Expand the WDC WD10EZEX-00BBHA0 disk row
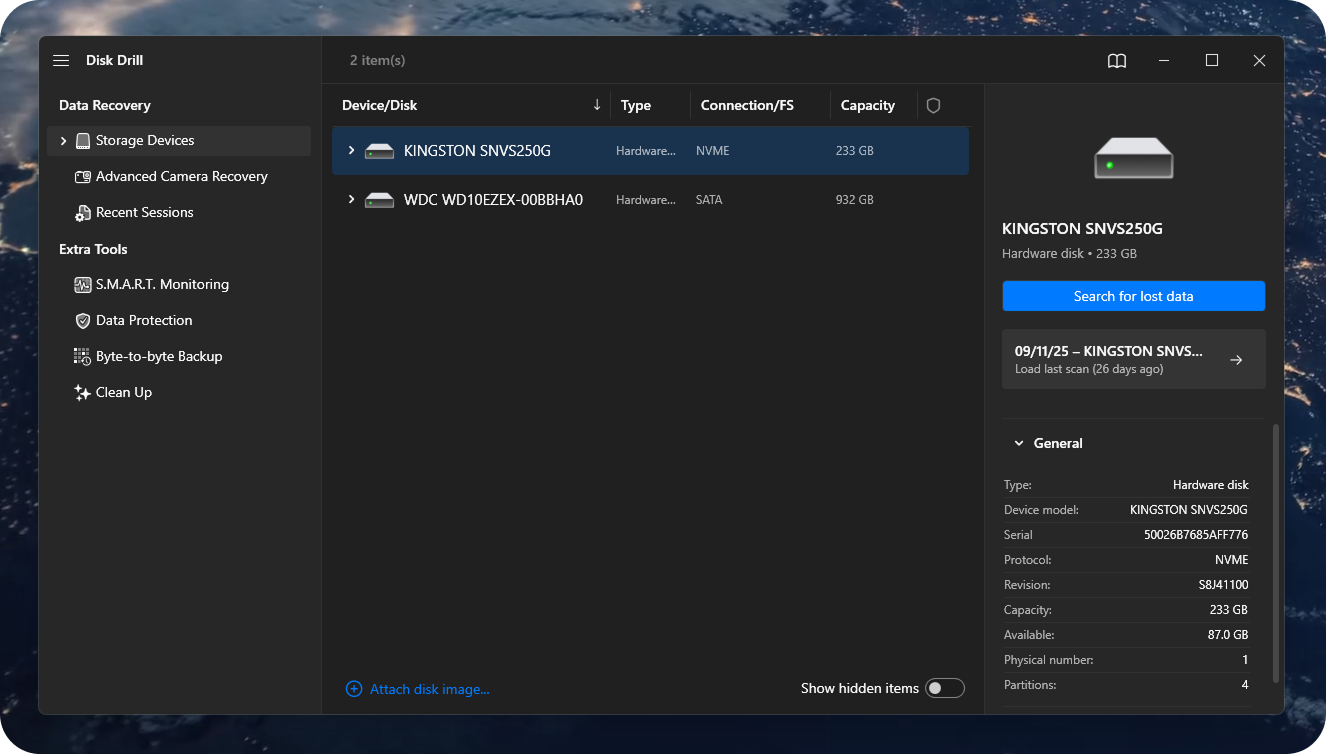1326x754 pixels. tap(351, 200)
